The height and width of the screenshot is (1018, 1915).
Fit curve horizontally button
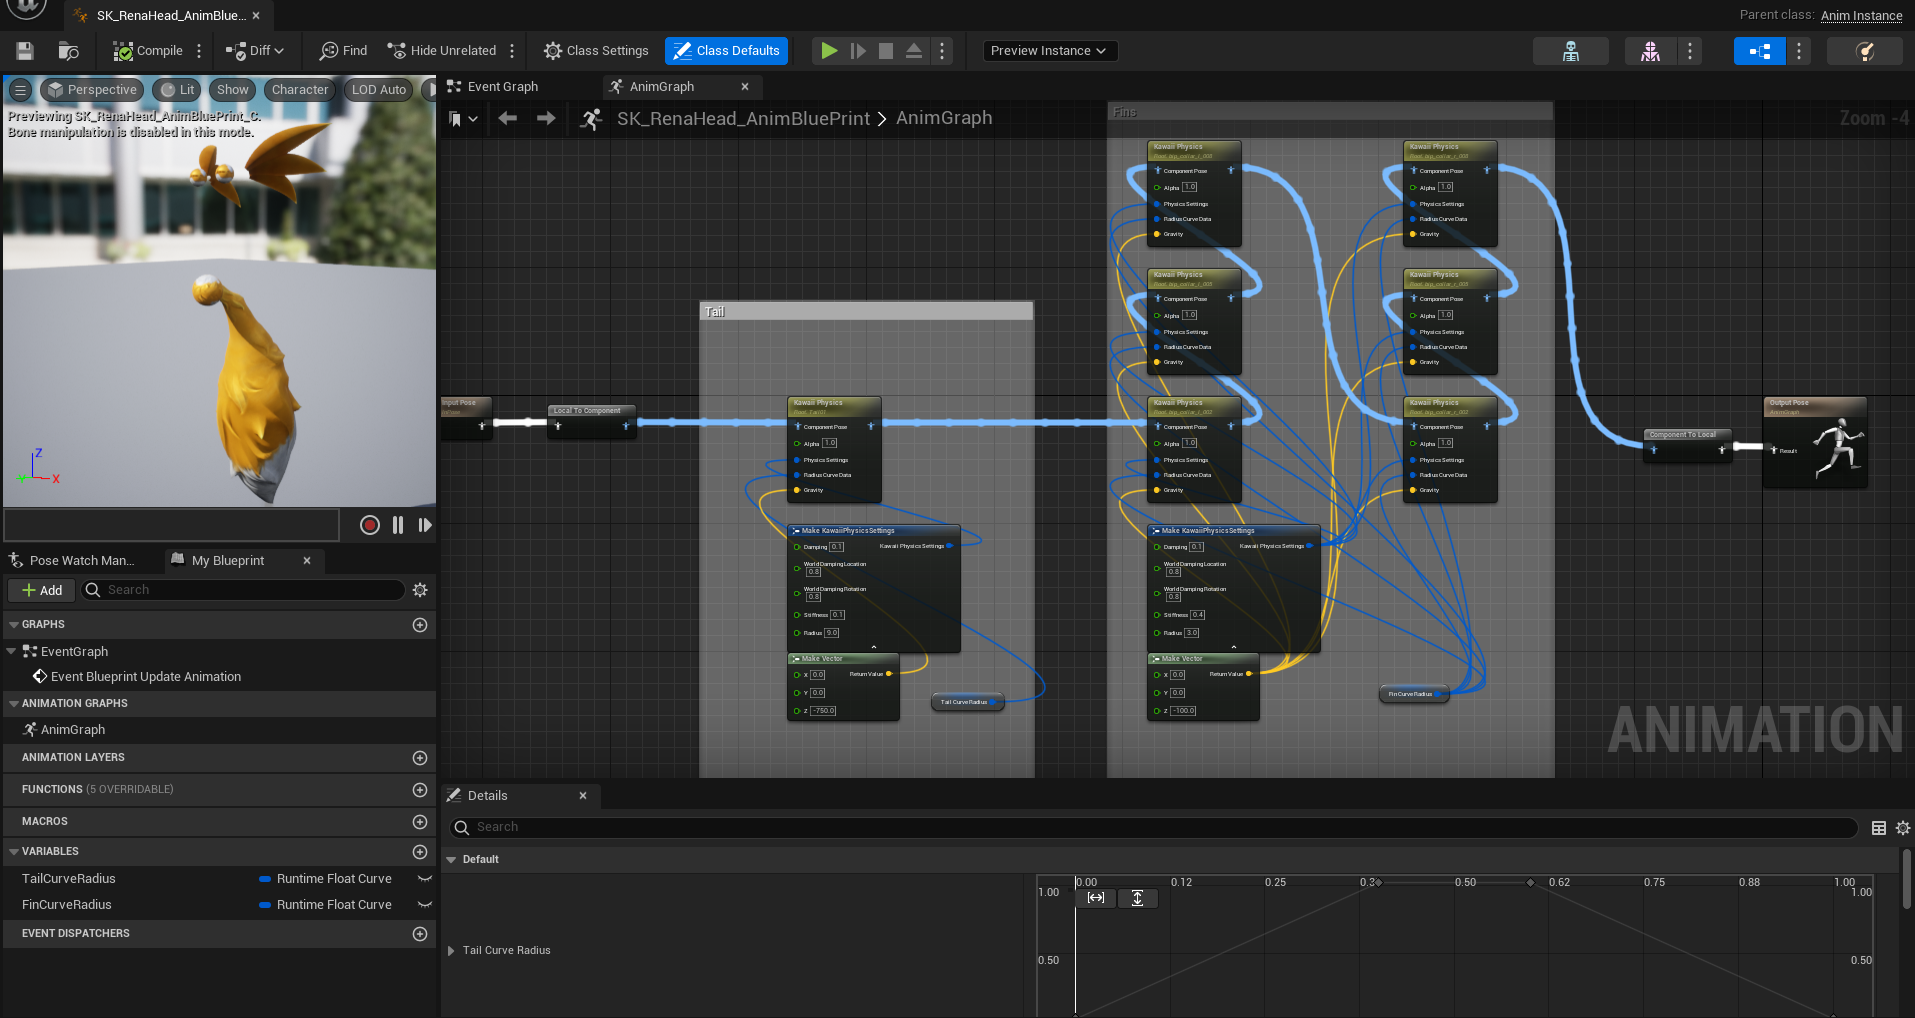(x=1096, y=898)
